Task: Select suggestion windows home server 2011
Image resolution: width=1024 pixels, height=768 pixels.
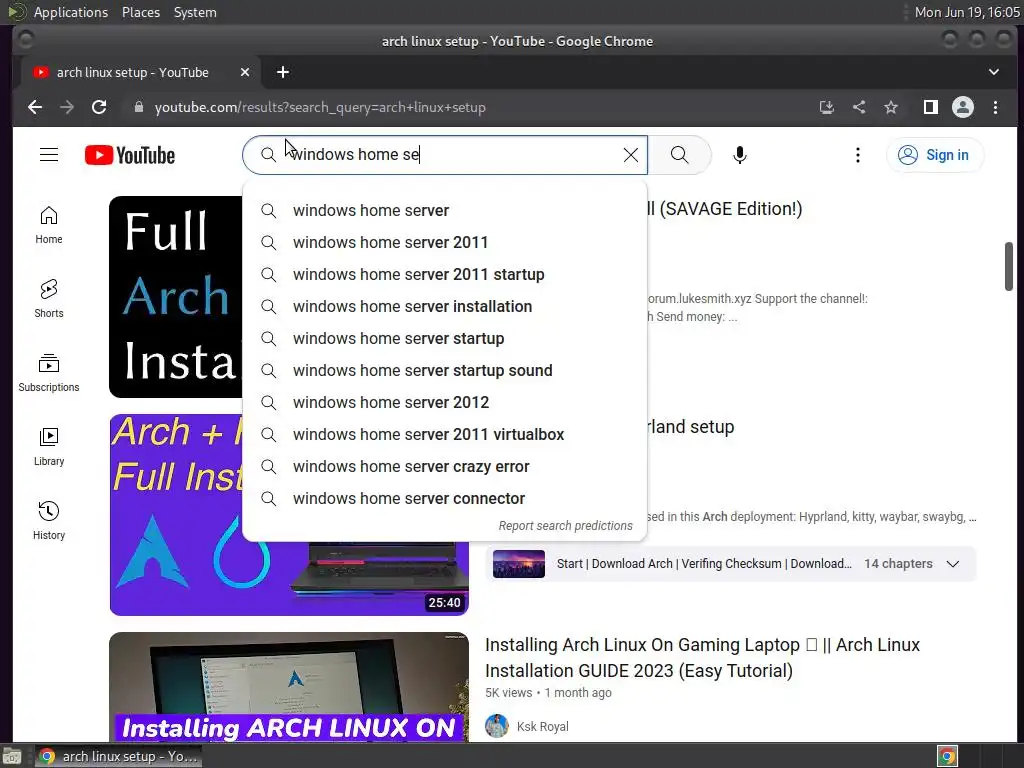Action: click(444, 242)
